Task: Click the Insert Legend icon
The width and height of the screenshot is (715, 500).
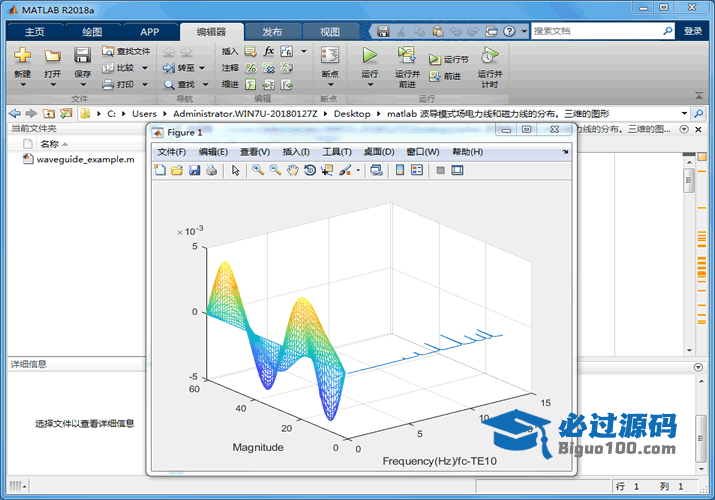Action: point(417,170)
